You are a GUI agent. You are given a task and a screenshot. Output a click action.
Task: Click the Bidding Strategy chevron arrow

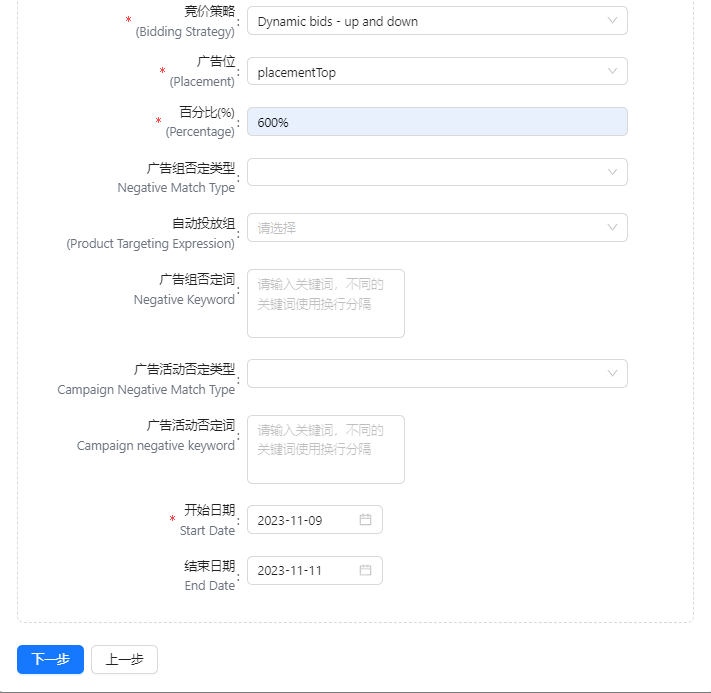coord(612,21)
